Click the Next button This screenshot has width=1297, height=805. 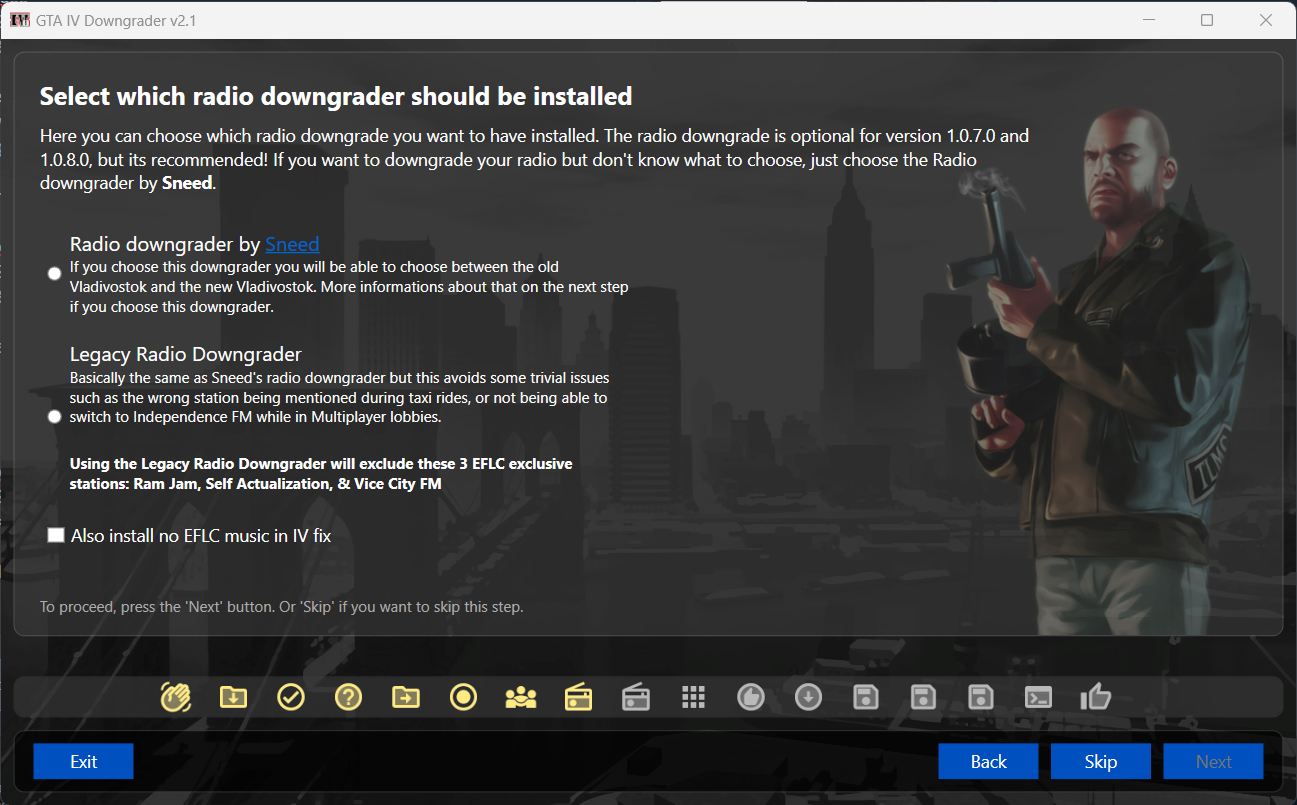click(1214, 761)
